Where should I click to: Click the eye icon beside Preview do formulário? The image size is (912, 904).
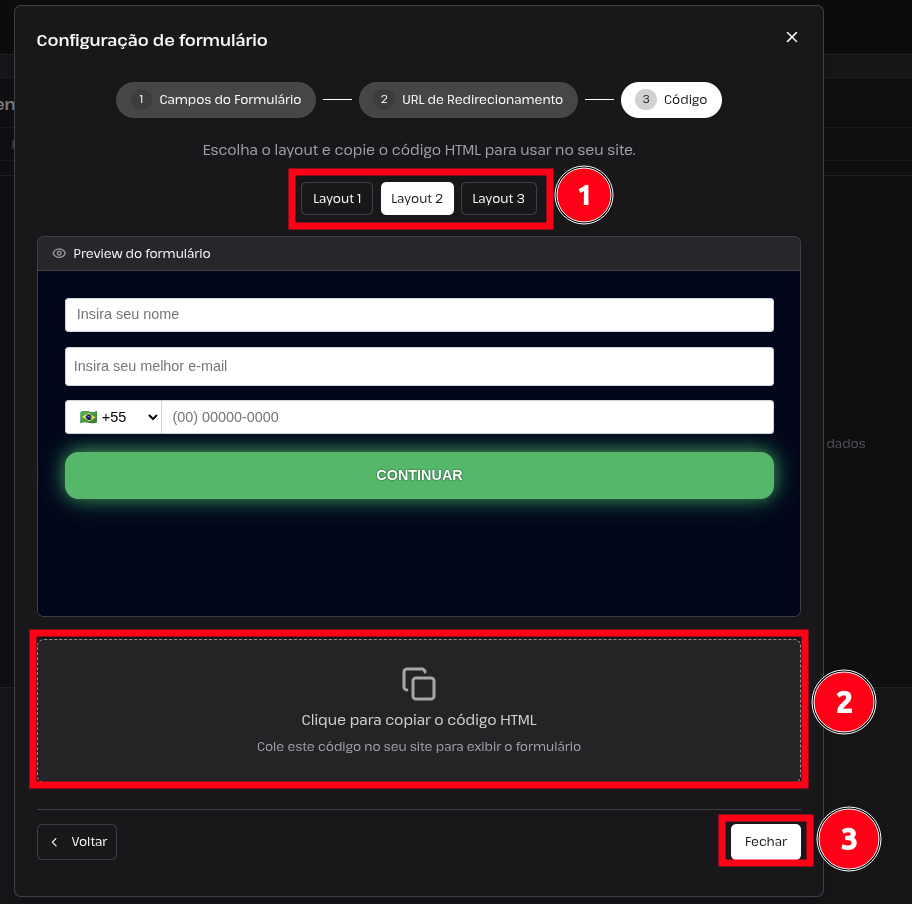coord(59,254)
